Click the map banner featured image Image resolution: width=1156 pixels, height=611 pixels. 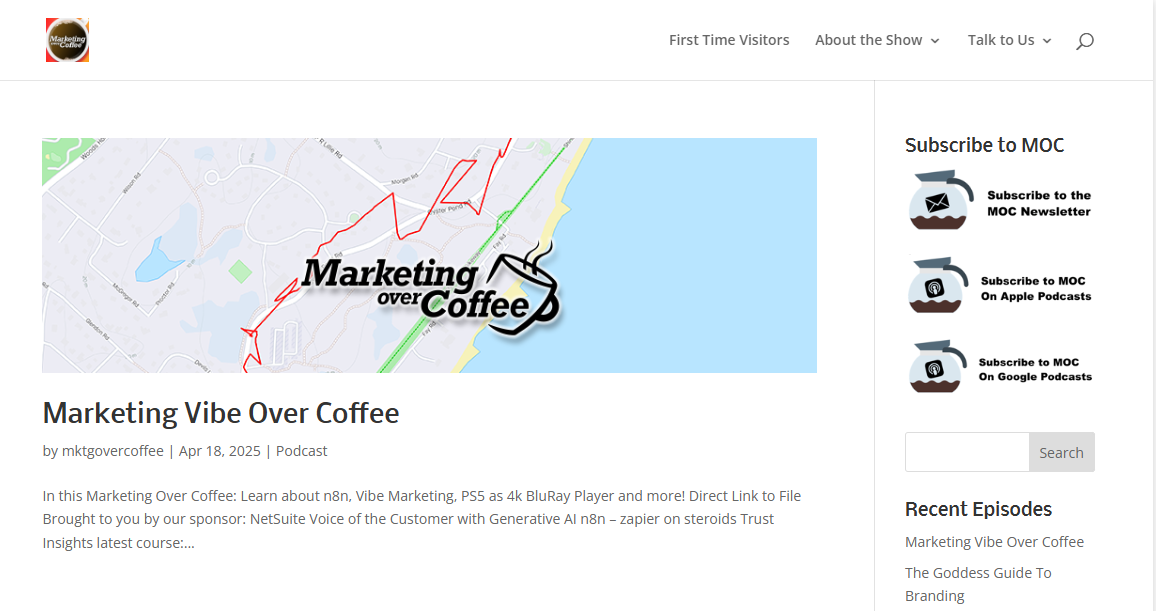(x=429, y=255)
